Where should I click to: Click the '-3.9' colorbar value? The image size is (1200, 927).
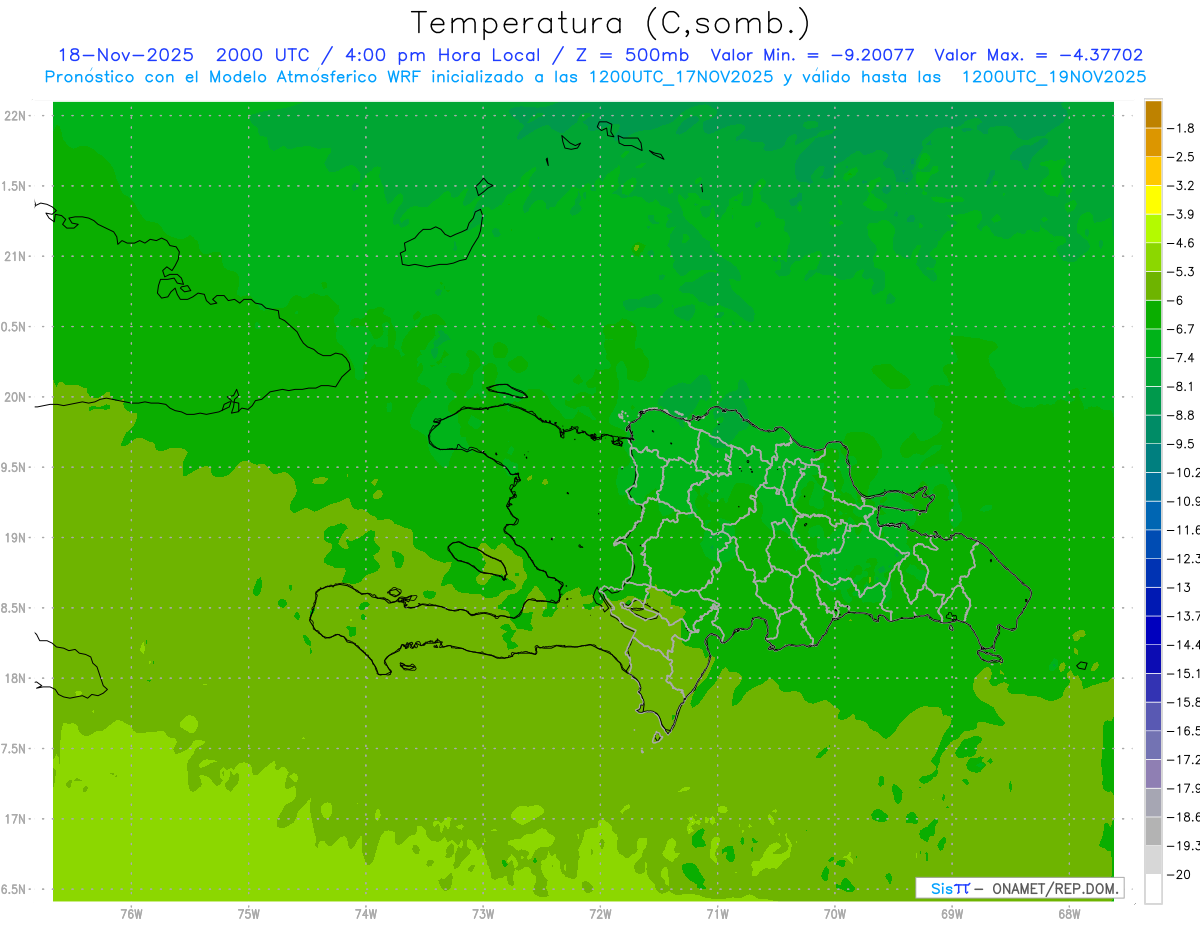click(1181, 214)
